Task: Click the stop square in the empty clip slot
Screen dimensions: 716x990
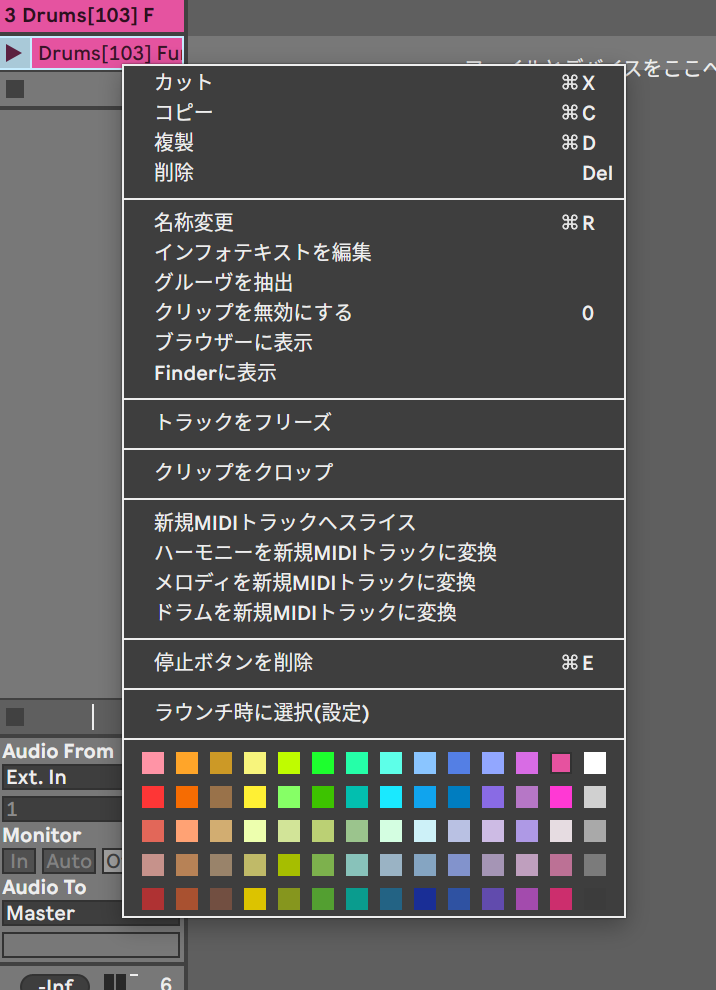Action: (x=15, y=89)
